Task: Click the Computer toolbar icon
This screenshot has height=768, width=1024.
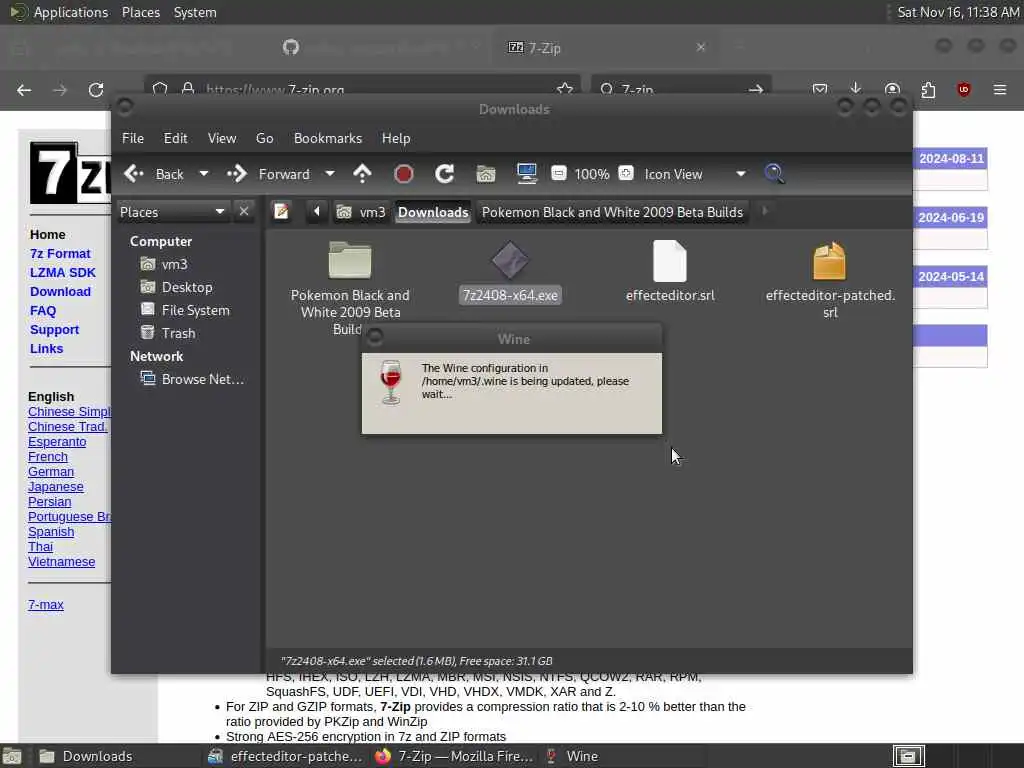Action: tap(526, 174)
